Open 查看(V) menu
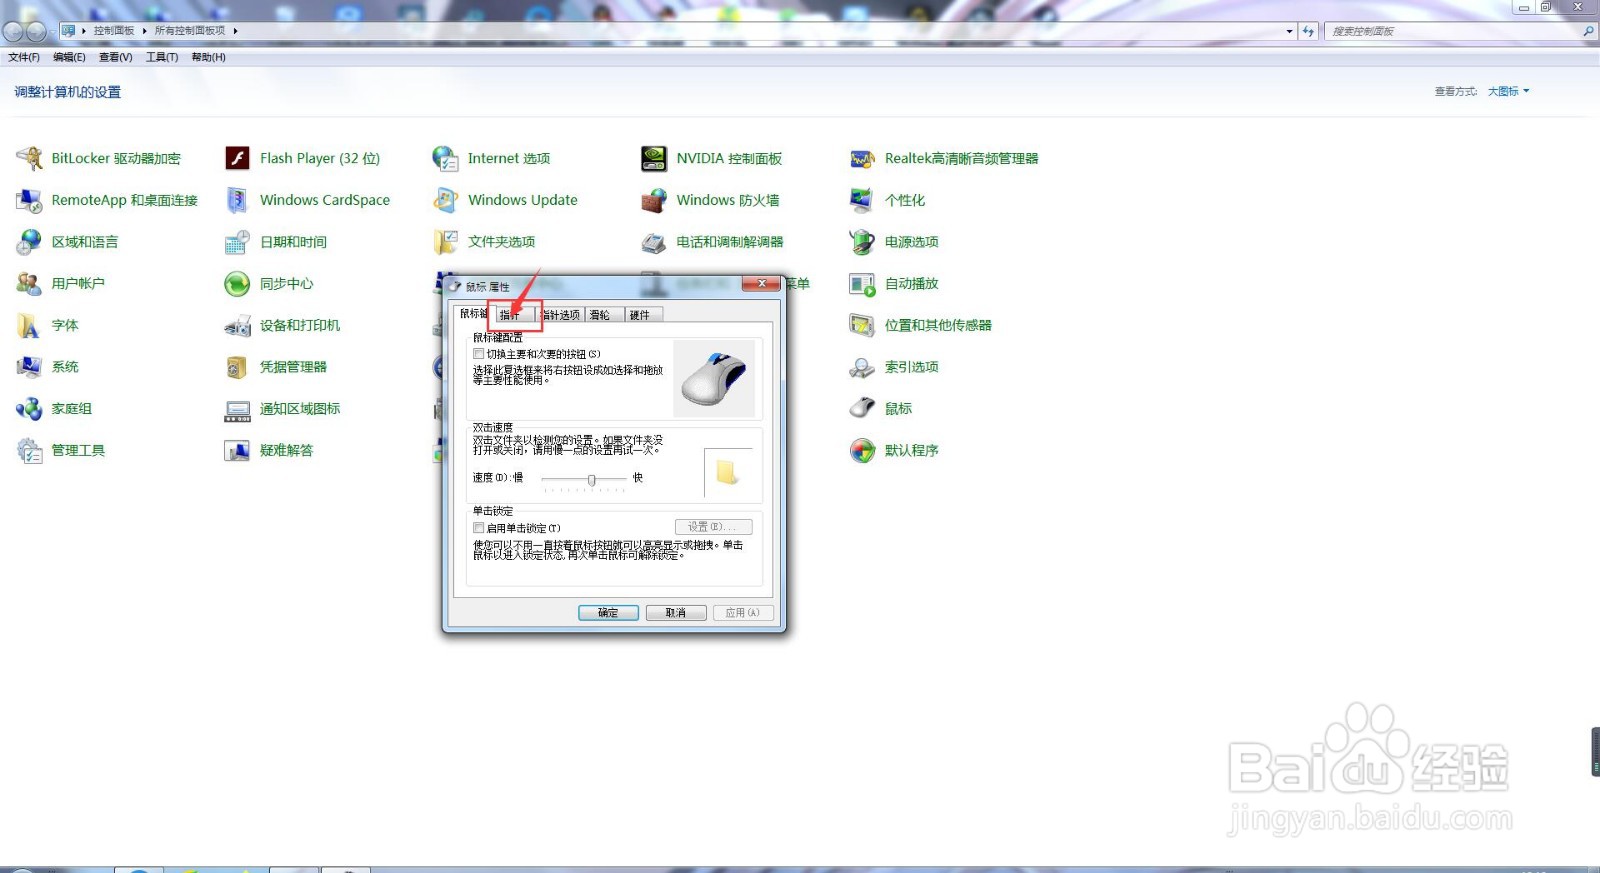 (115, 57)
